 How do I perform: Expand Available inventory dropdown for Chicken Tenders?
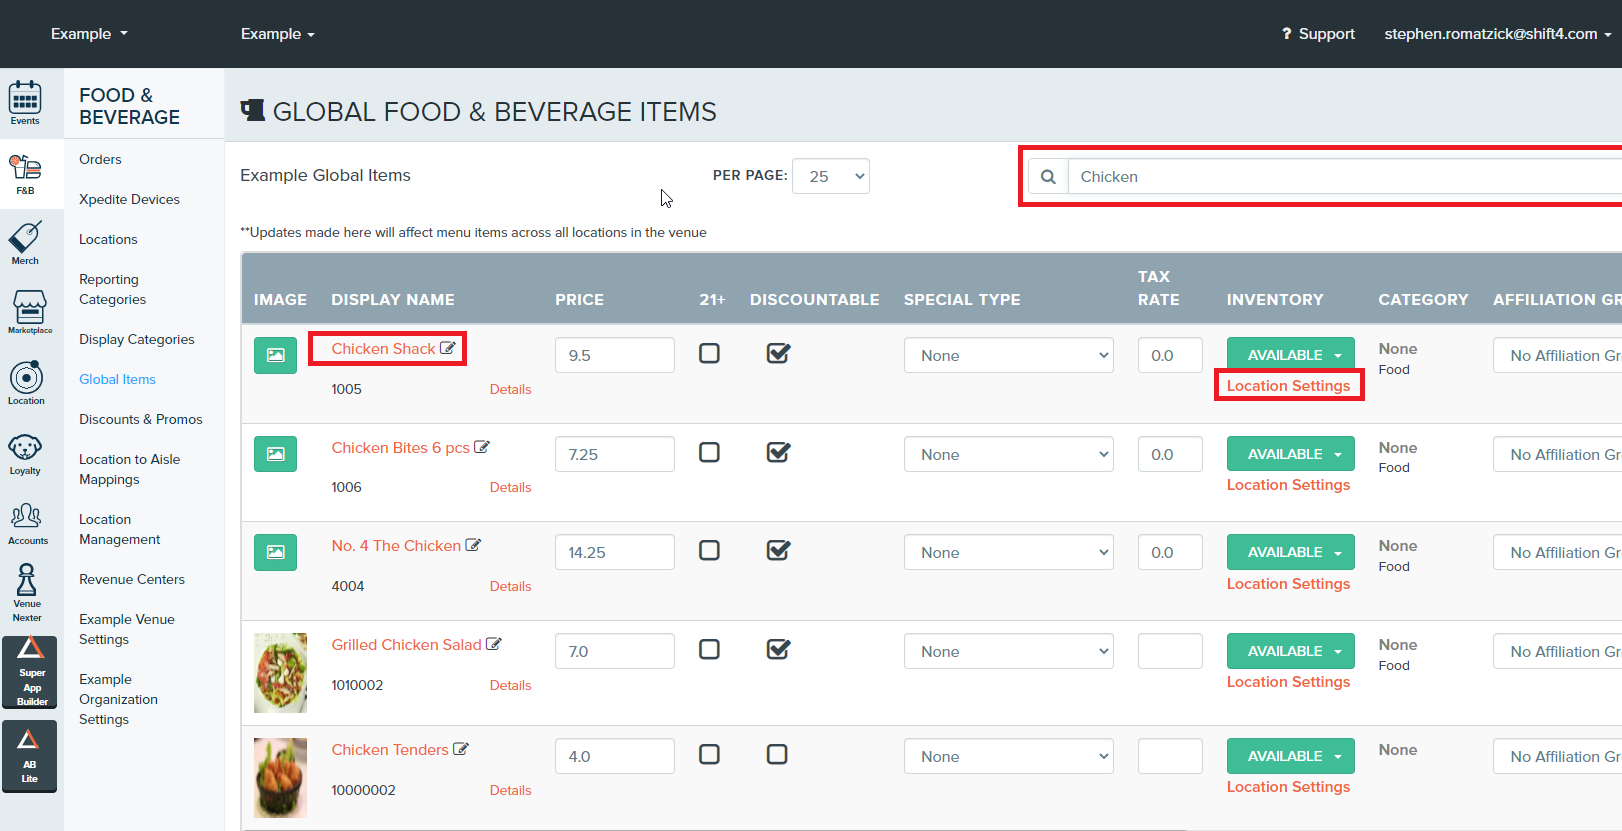tap(1291, 756)
